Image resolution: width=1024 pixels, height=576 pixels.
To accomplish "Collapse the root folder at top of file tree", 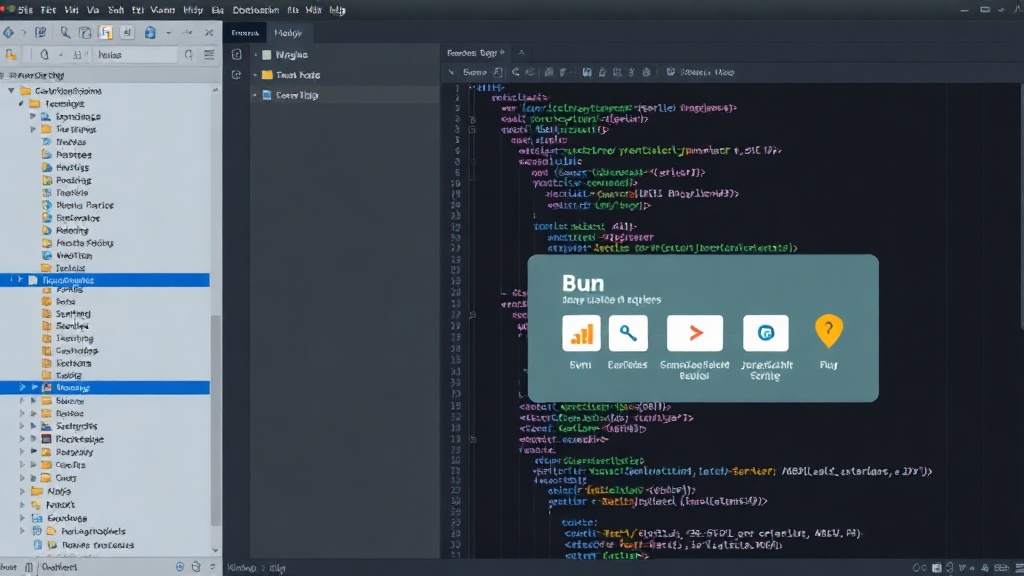I will [x=11, y=91].
